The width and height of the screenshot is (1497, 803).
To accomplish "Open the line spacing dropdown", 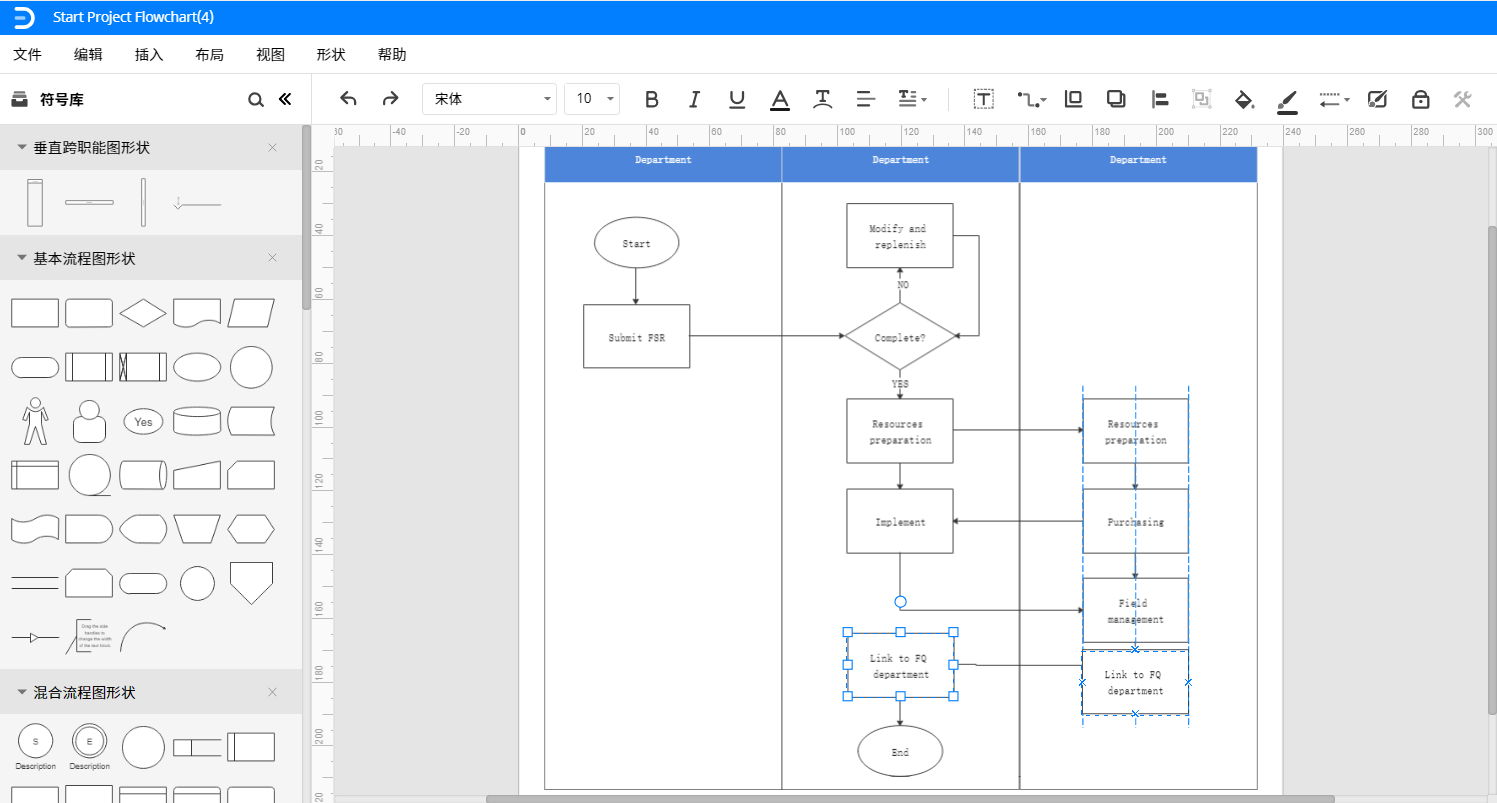I will (912, 98).
